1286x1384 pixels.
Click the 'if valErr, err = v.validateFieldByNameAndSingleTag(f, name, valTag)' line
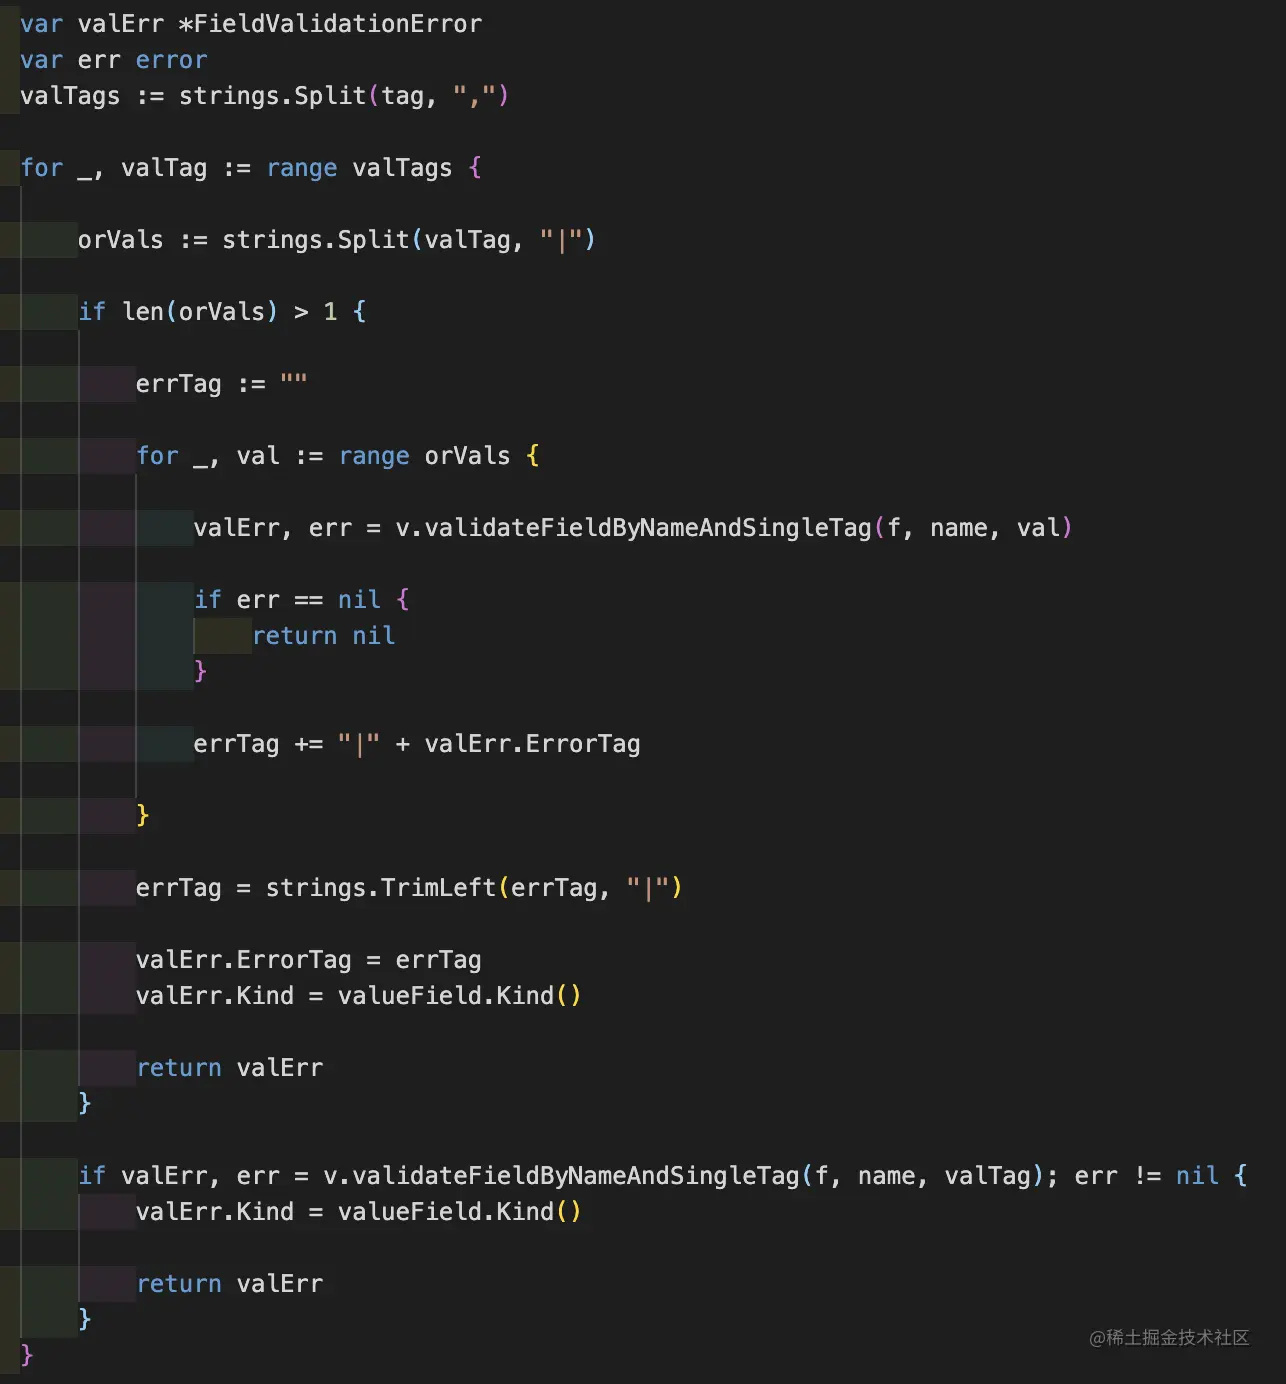pyautogui.click(x=663, y=1176)
